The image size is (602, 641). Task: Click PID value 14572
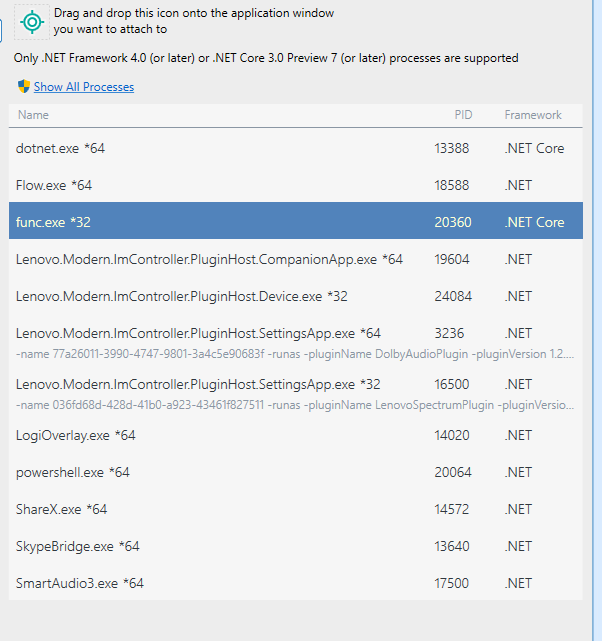pyautogui.click(x=452, y=509)
